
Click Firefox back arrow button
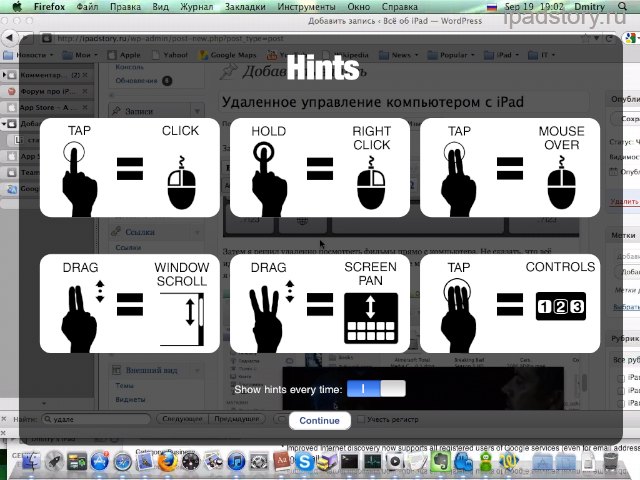pos(9,38)
